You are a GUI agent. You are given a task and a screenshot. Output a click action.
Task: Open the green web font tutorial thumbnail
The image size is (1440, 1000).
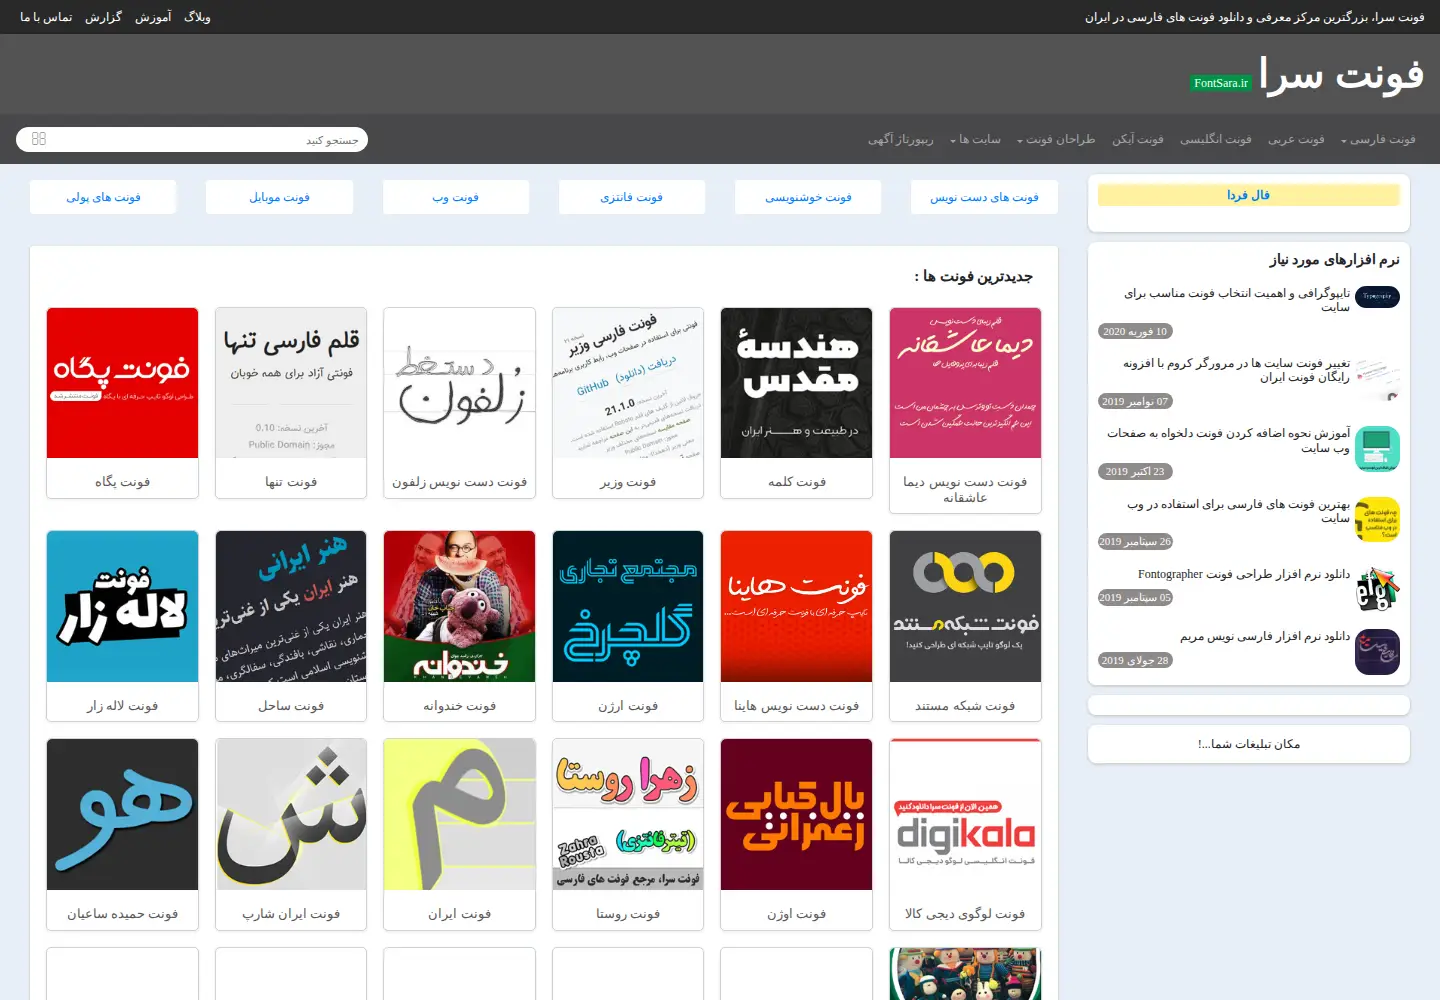1377,449
